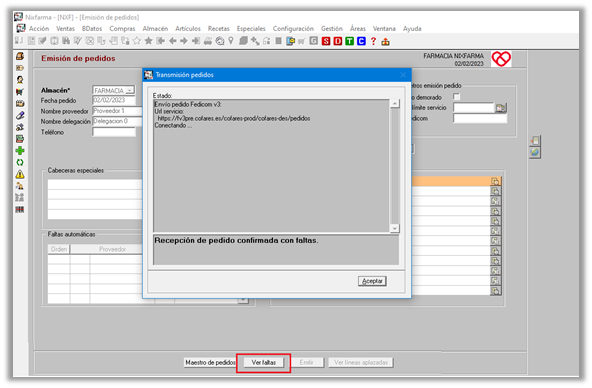Image resolution: width=592 pixels, height=388 pixels.
Task: Click the Maestro de pedidos button
Action: tap(210, 363)
